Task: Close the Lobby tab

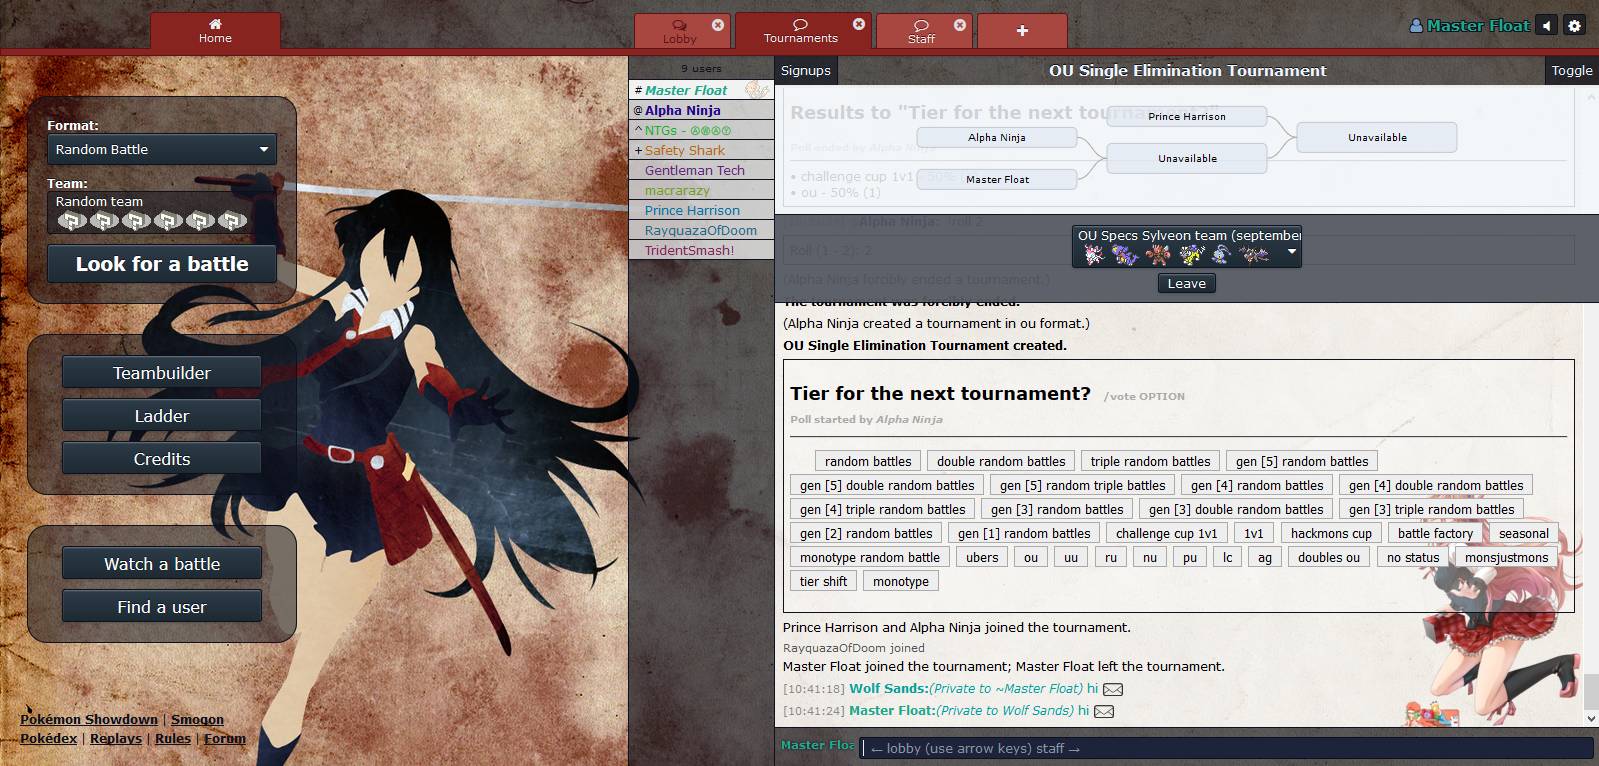Action: point(718,25)
